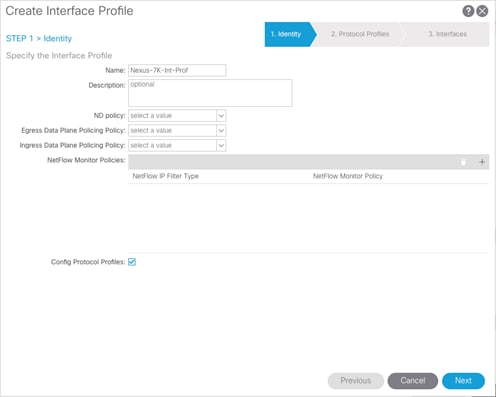
Task: Go to step 2 Protocol Profiles
Action: tap(360, 34)
